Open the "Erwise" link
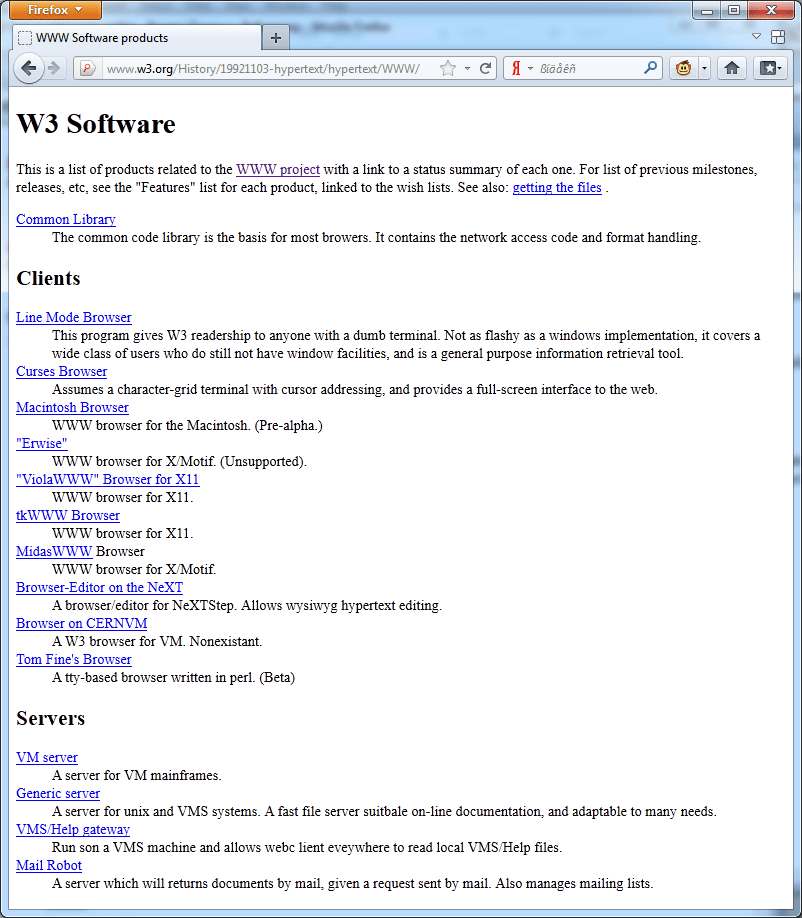802x918 pixels. click(x=42, y=444)
